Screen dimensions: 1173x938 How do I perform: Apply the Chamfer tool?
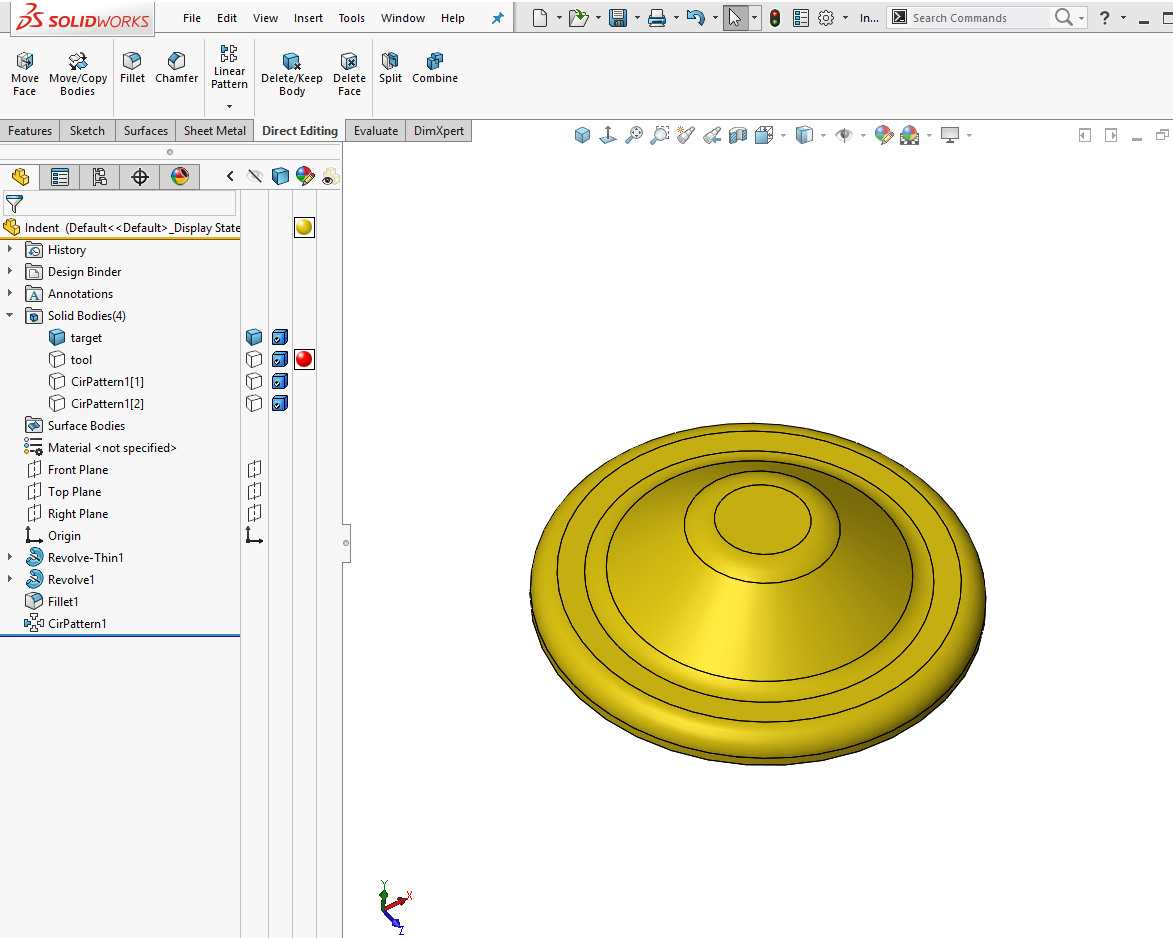click(177, 67)
